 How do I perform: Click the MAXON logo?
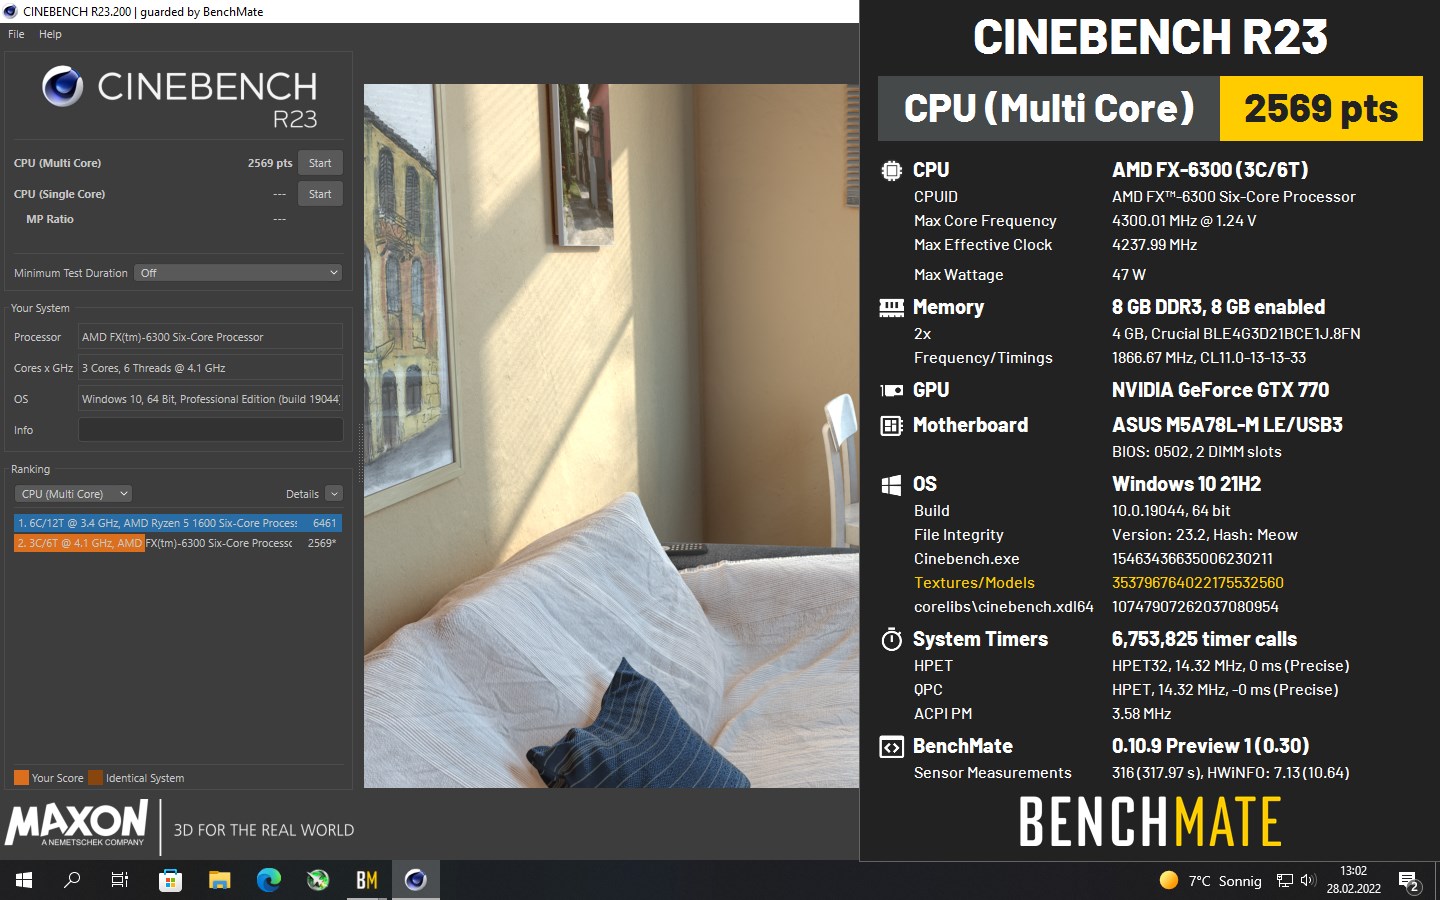(77, 823)
